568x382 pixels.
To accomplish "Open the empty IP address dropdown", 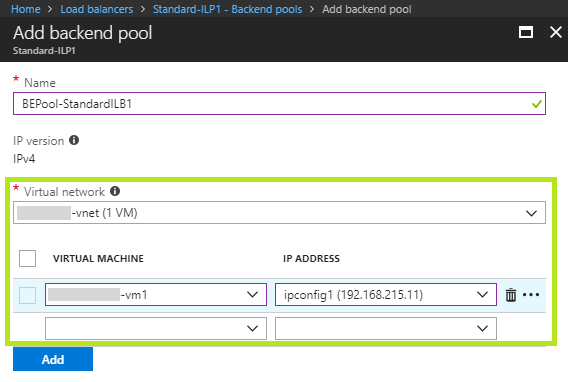I will point(386,328).
